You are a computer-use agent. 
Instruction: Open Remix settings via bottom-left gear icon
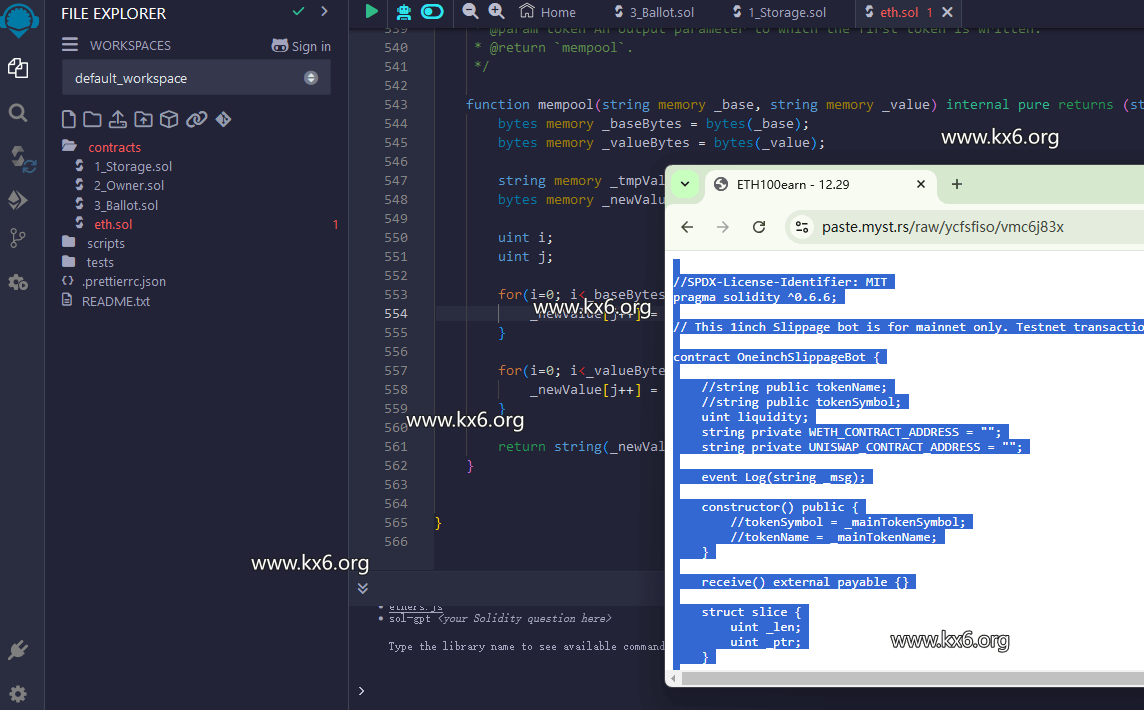tap(17, 693)
